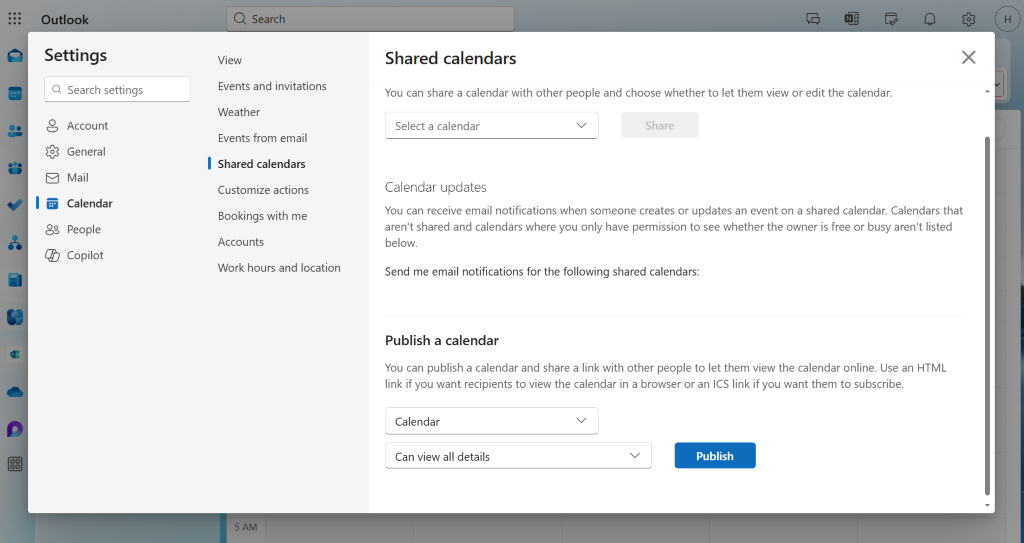The image size is (1024, 543).
Task: Click the Calendar updates heading
Action: [436, 187]
